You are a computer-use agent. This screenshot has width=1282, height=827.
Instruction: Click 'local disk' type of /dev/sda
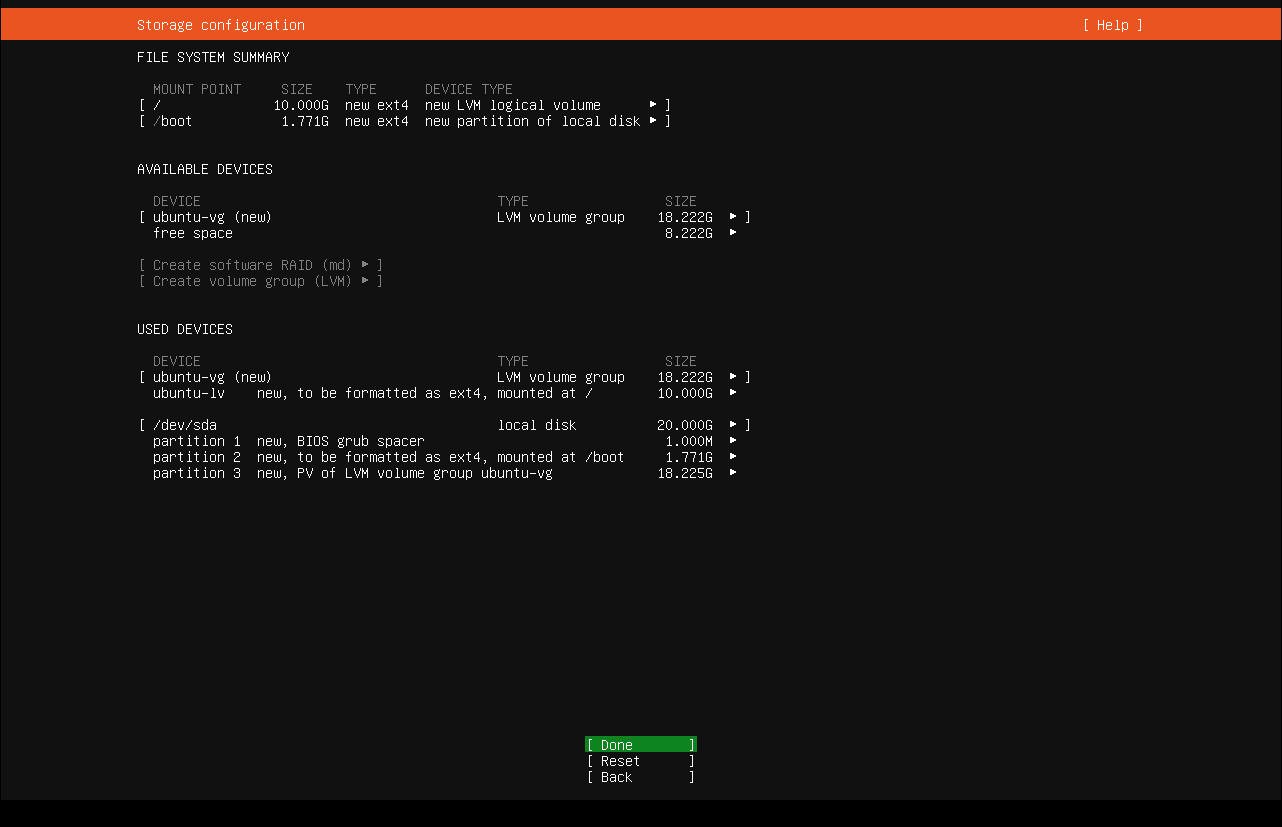coord(537,425)
